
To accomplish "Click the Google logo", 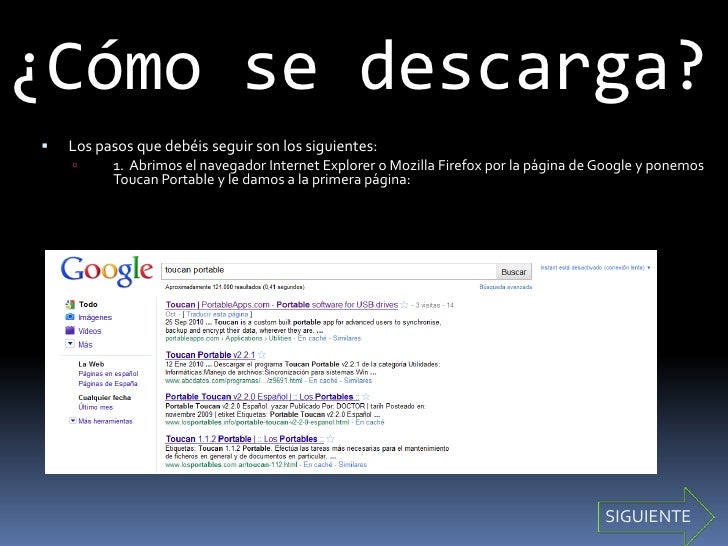I will point(107,271).
